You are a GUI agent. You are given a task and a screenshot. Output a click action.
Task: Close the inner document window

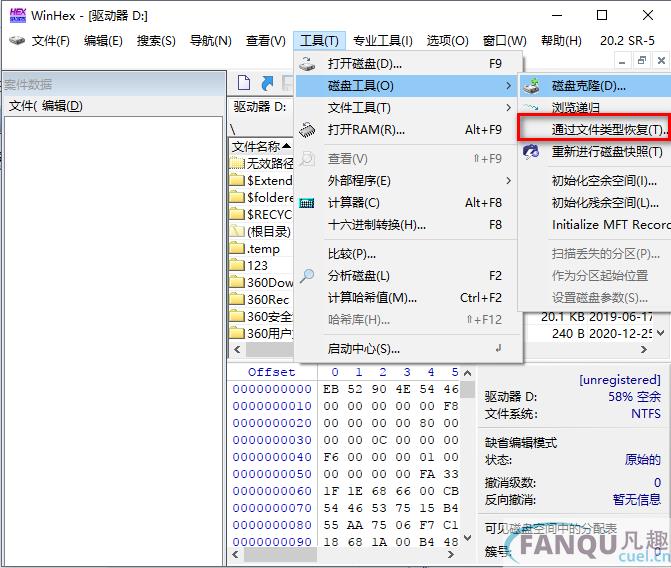point(661,60)
